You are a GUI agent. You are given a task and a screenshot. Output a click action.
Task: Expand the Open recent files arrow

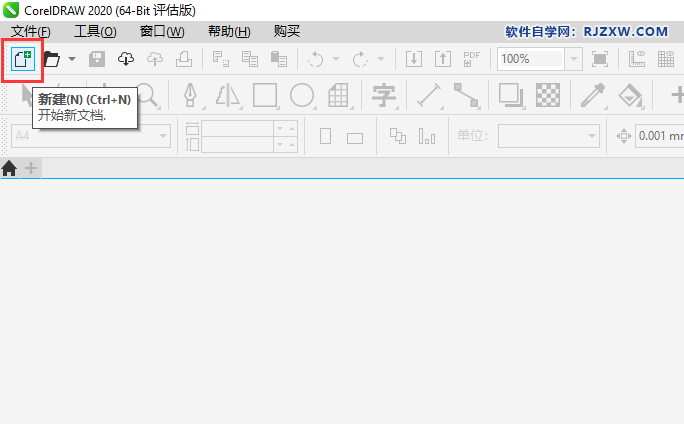[72, 59]
